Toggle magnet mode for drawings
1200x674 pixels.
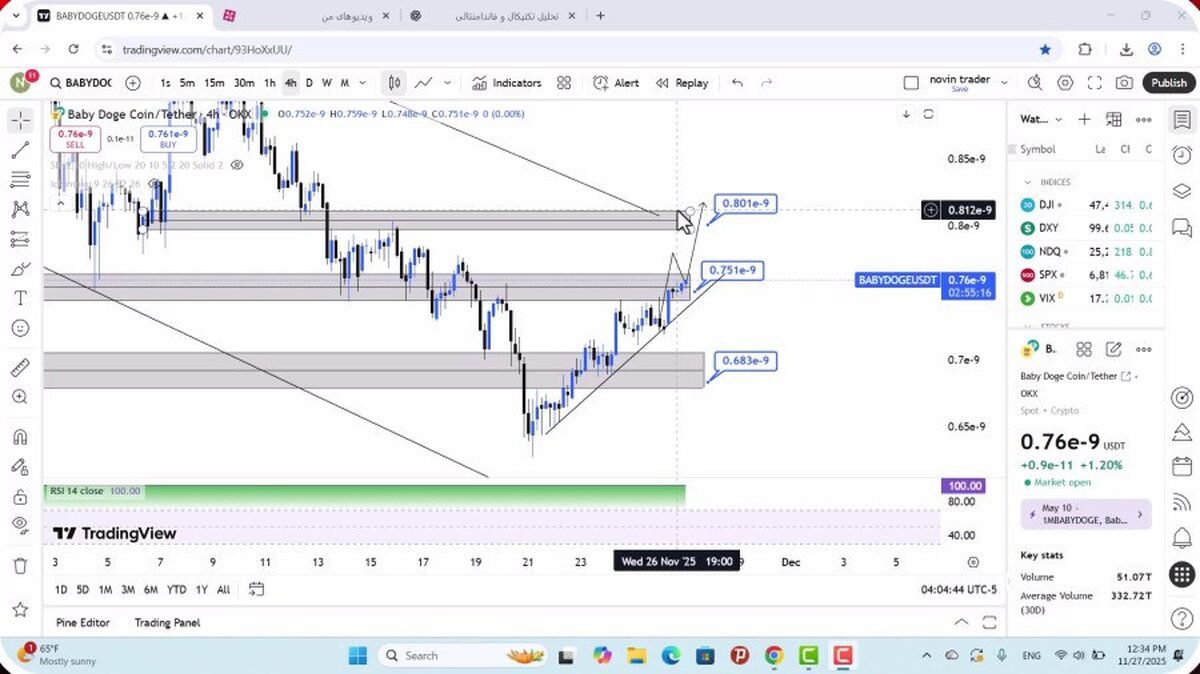coord(20,437)
